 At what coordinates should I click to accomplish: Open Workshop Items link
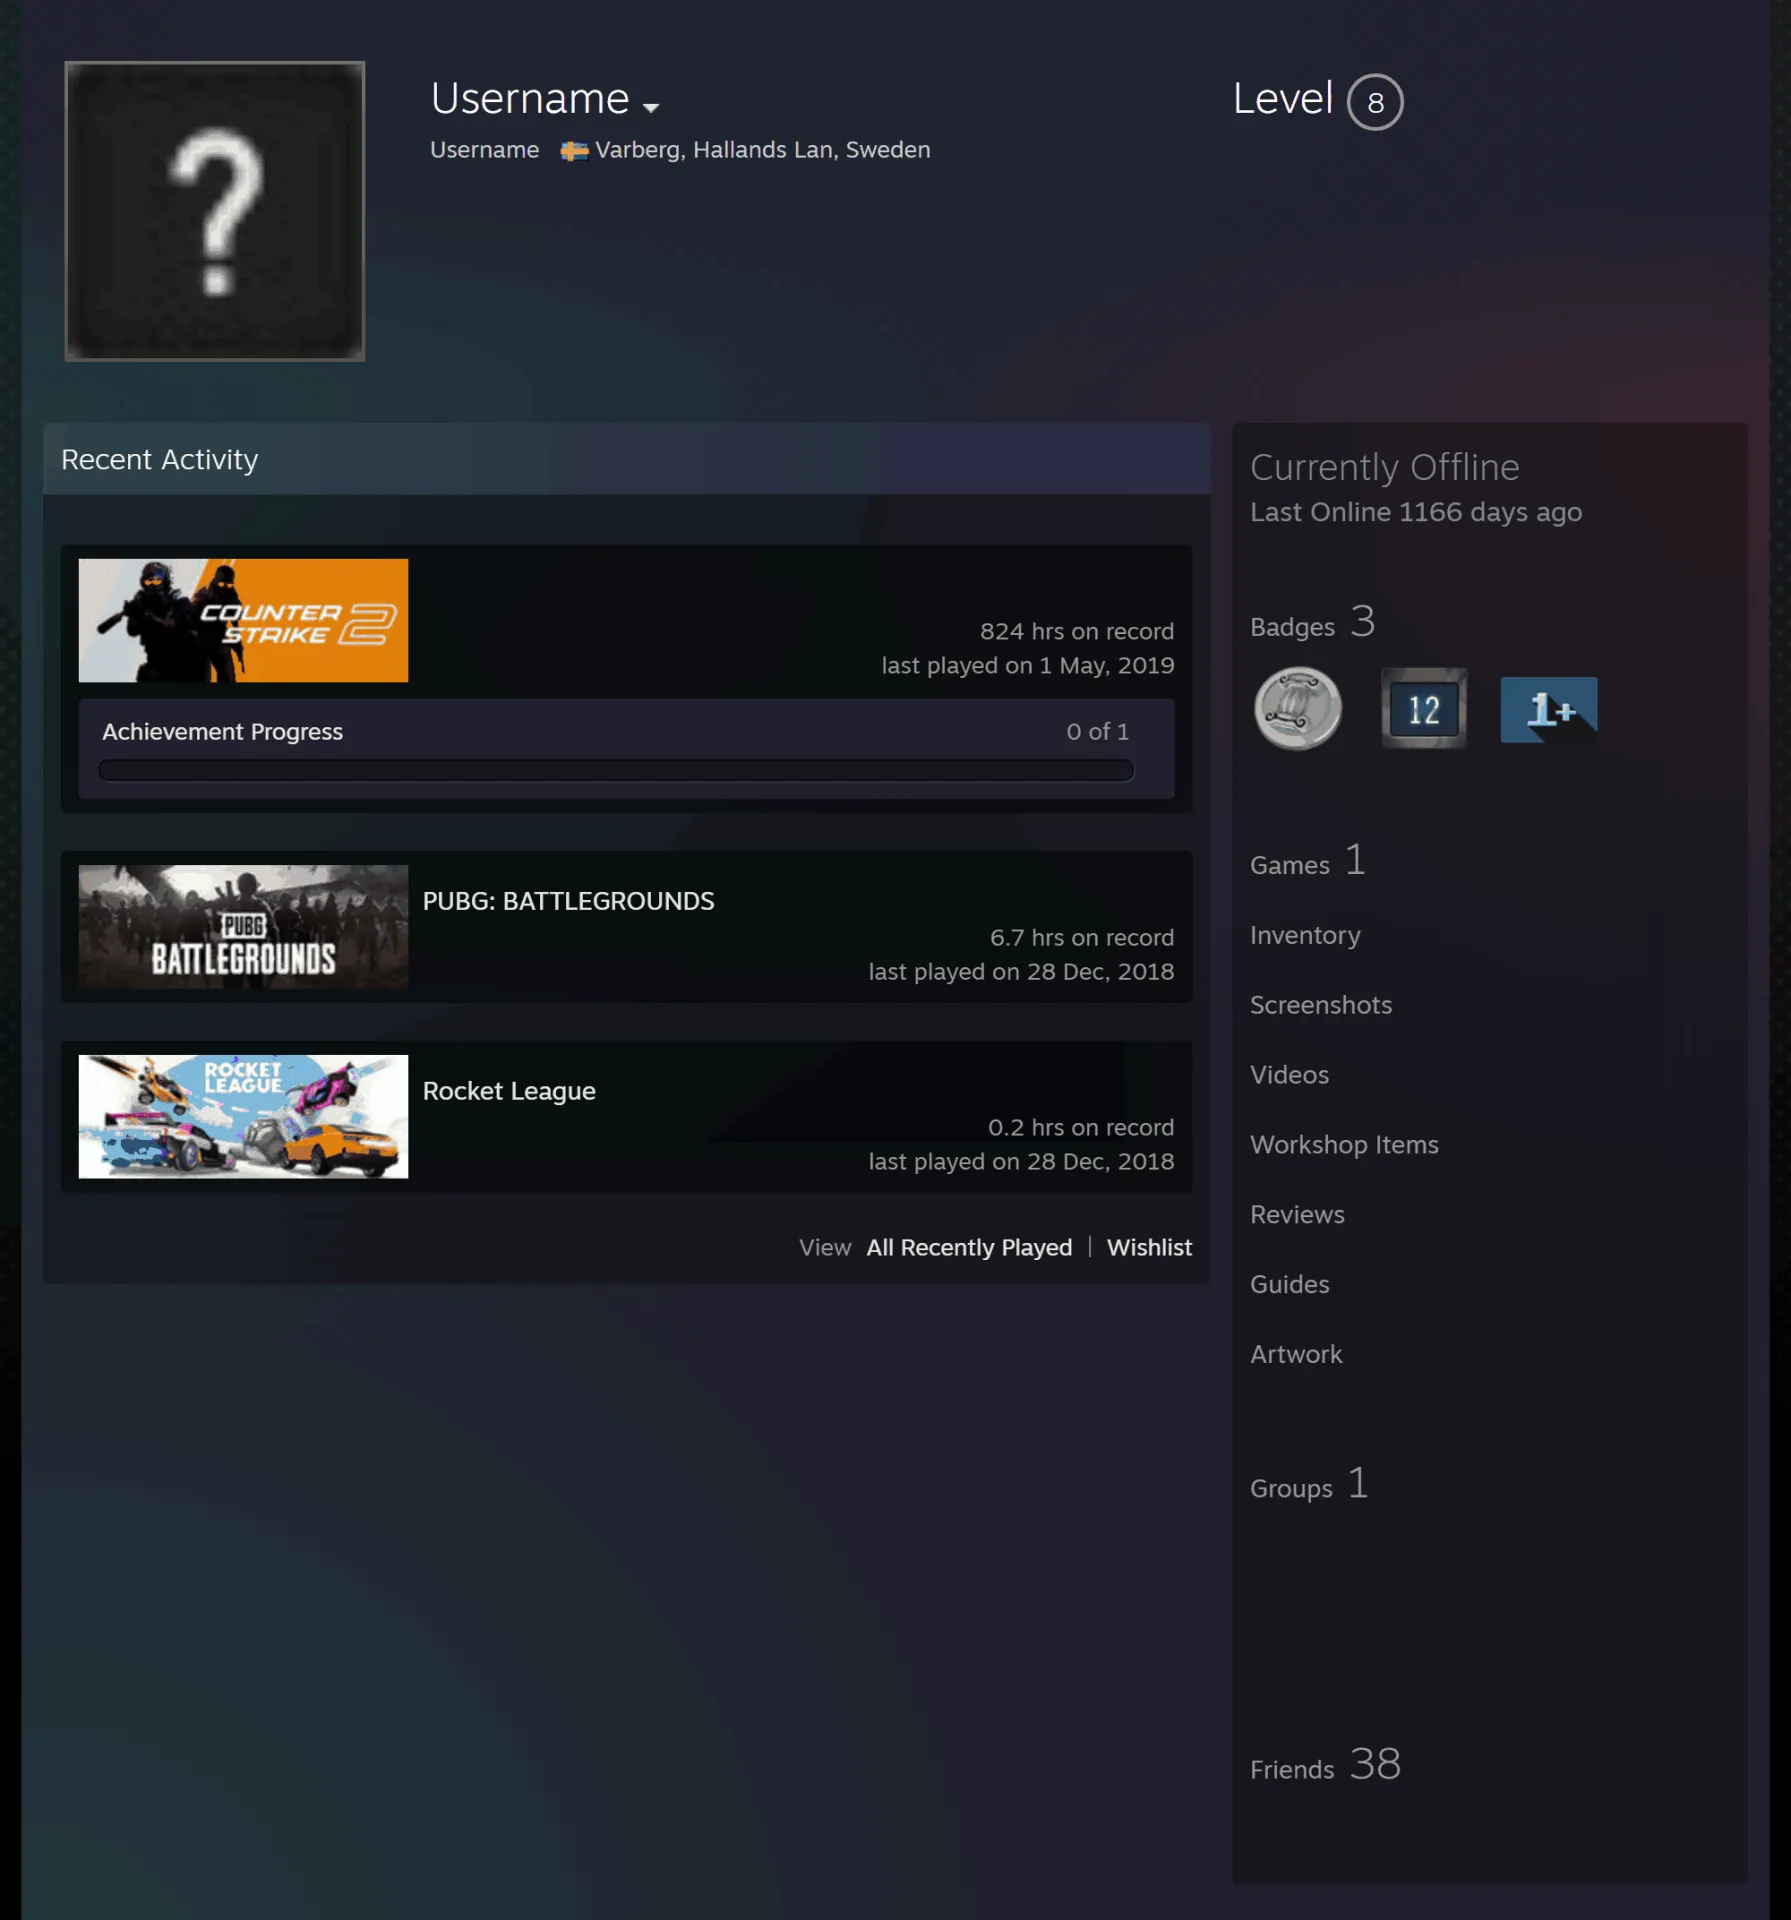(1344, 1145)
